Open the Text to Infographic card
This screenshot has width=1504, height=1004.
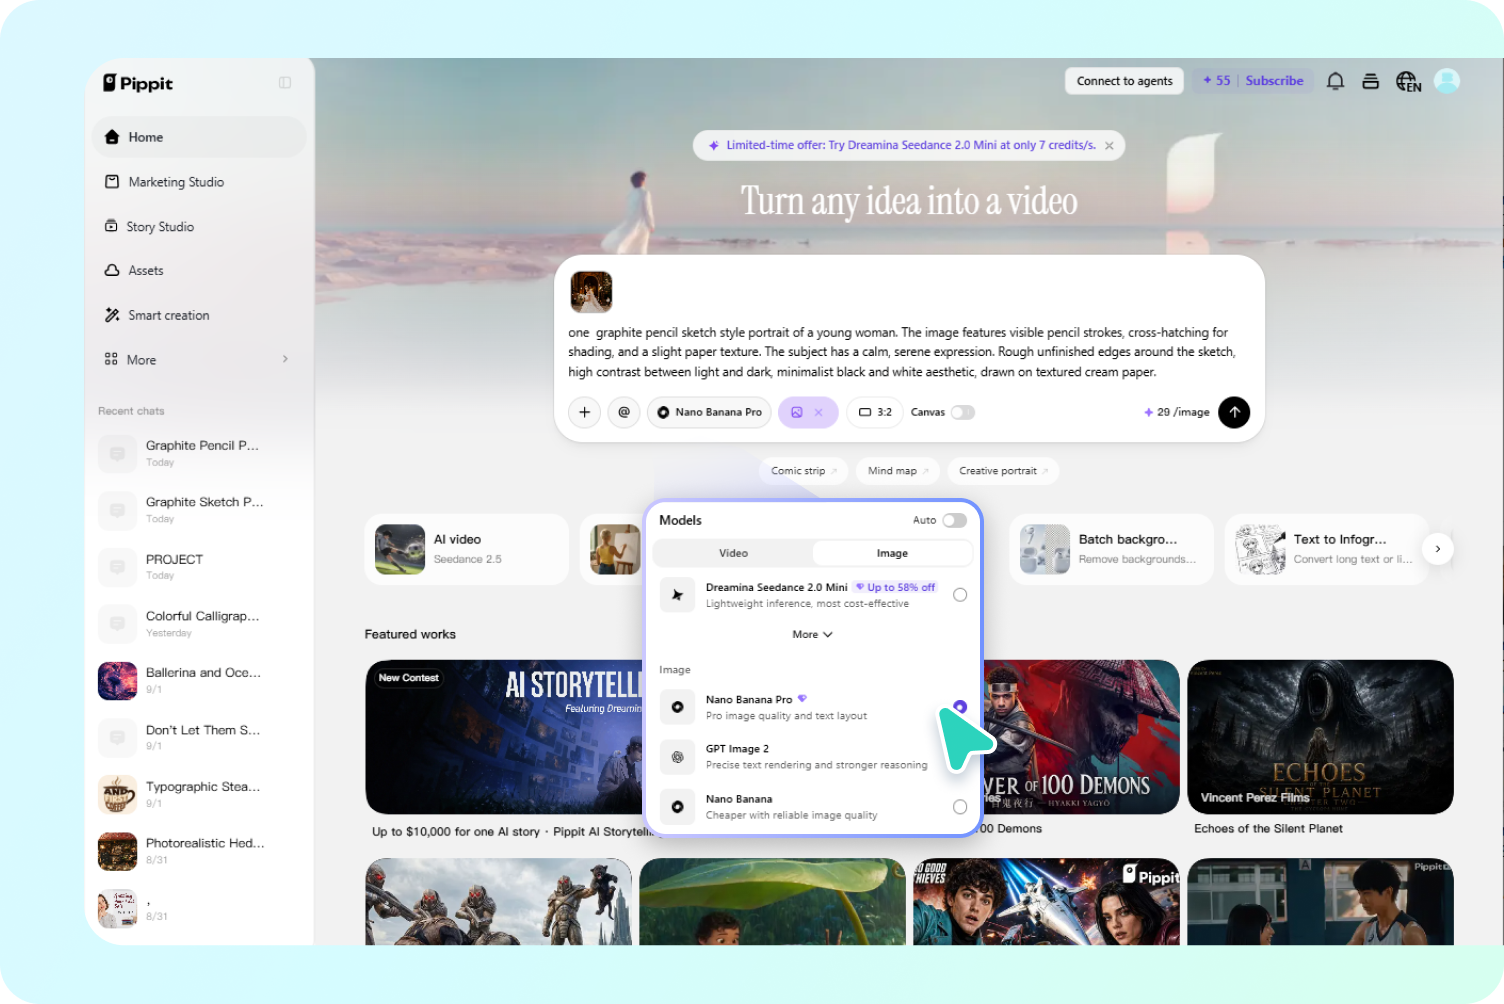click(x=1327, y=549)
